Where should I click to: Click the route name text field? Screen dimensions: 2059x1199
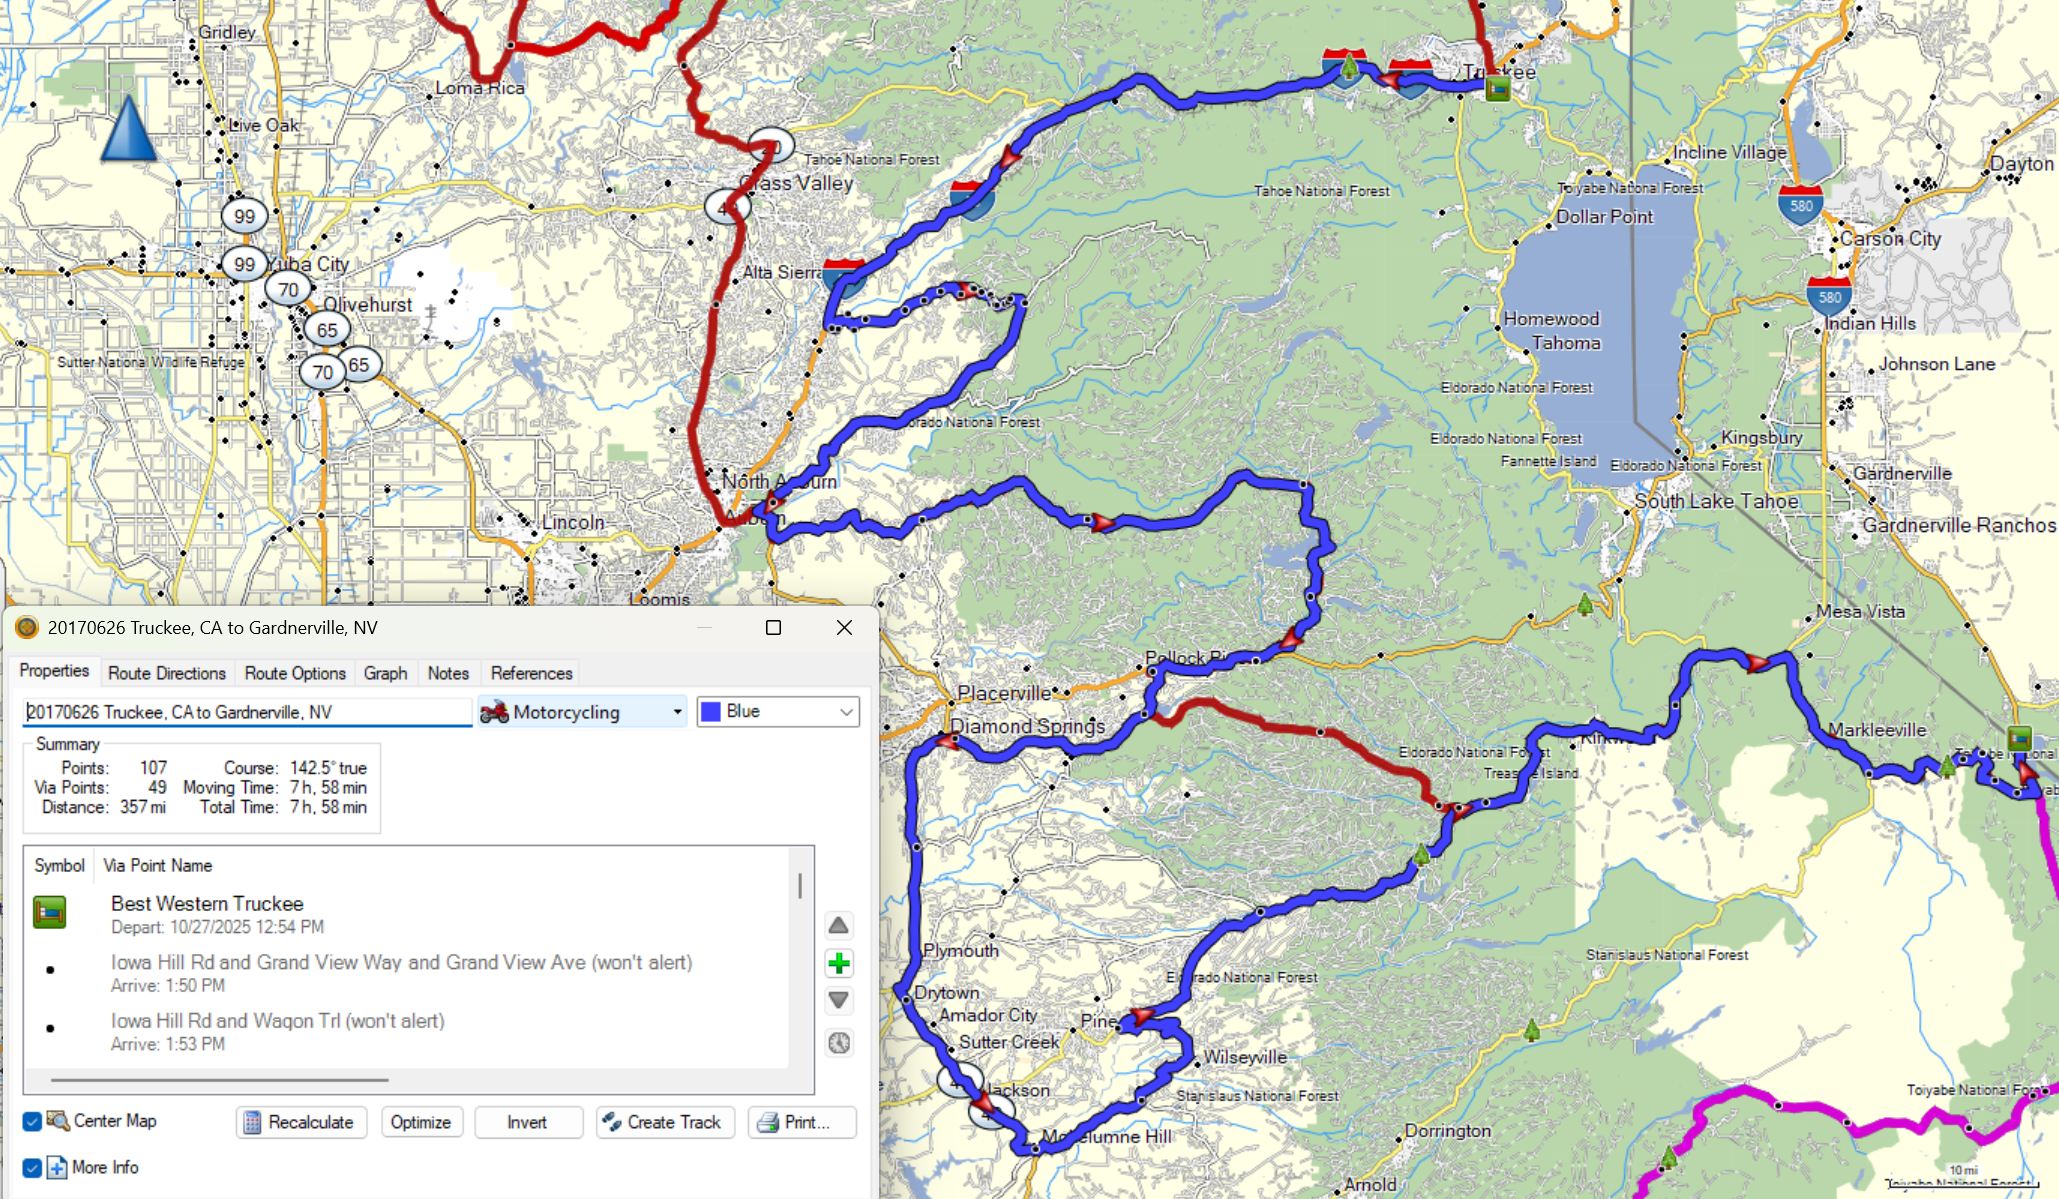pyautogui.click(x=247, y=712)
